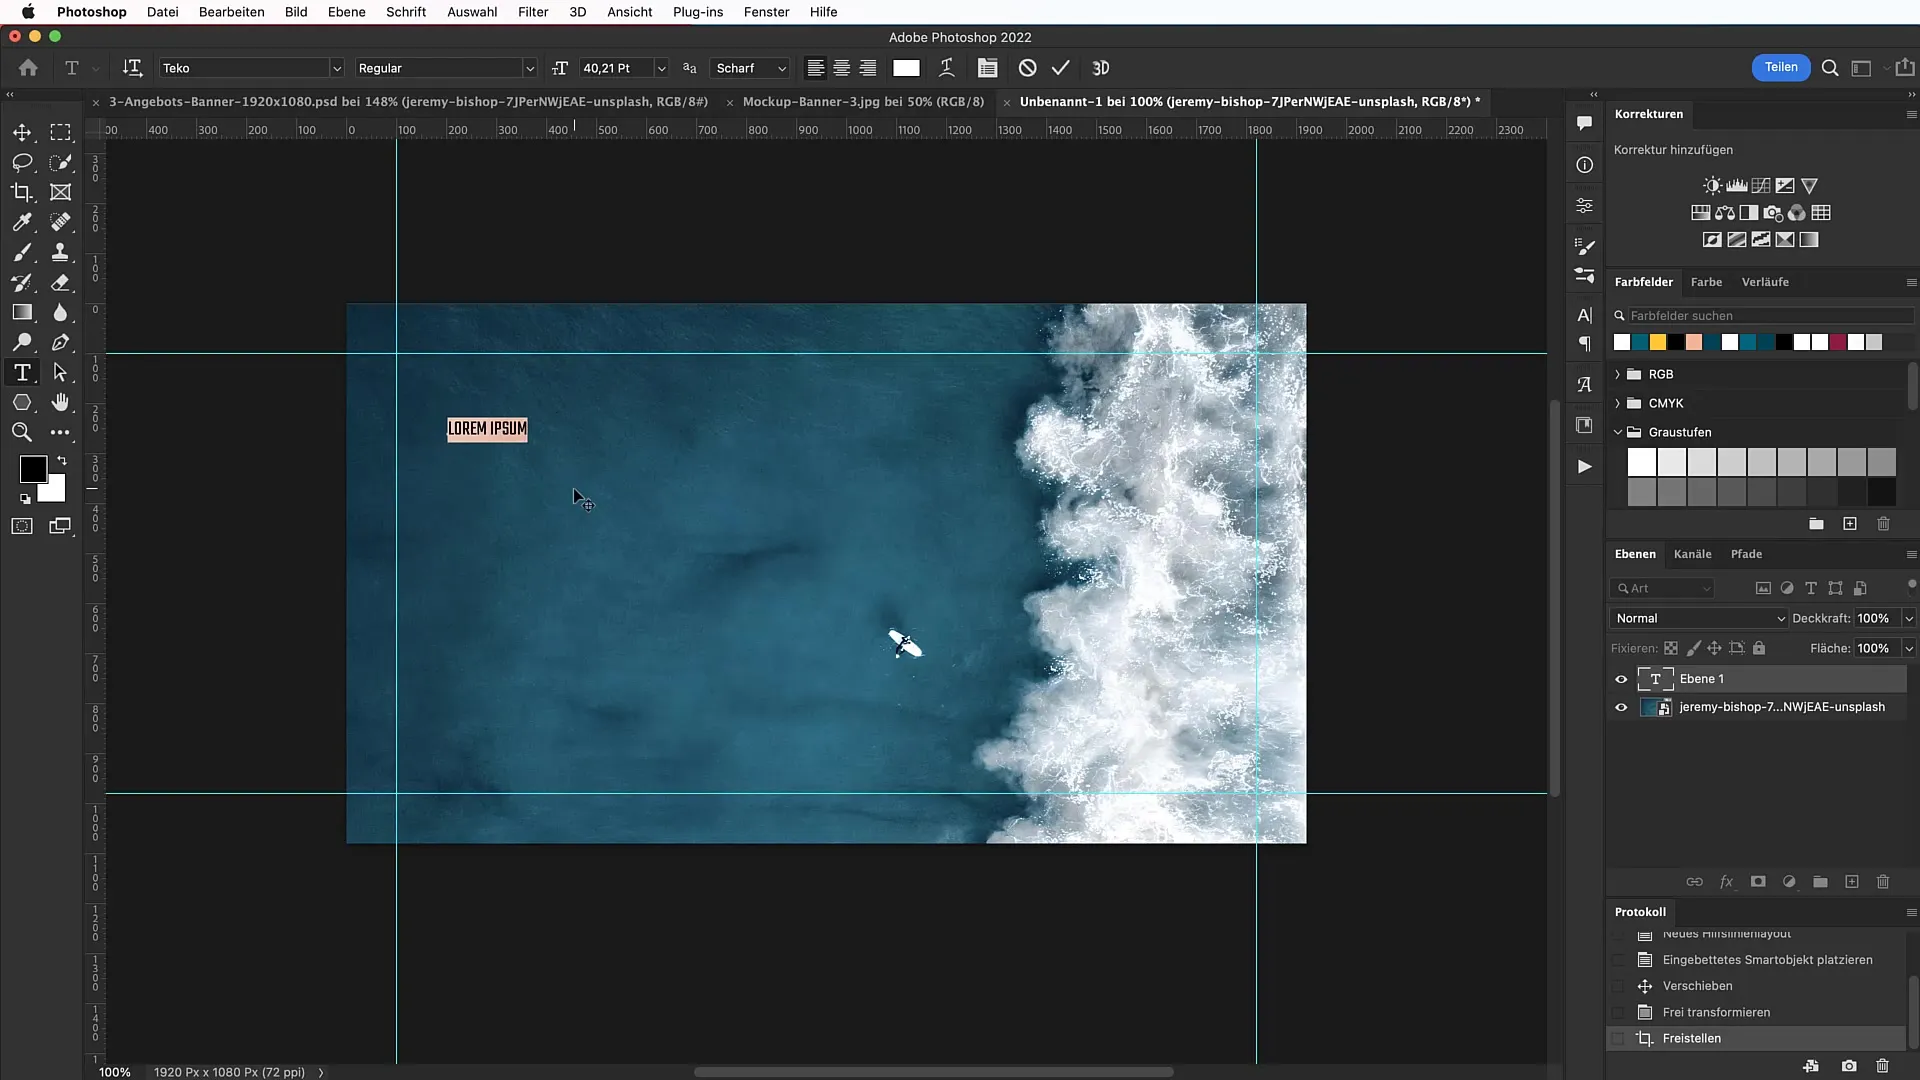The height and width of the screenshot is (1080, 1920).
Task: Click the 3D text style toggle
Action: pyautogui.click(x=1100, y=67)
